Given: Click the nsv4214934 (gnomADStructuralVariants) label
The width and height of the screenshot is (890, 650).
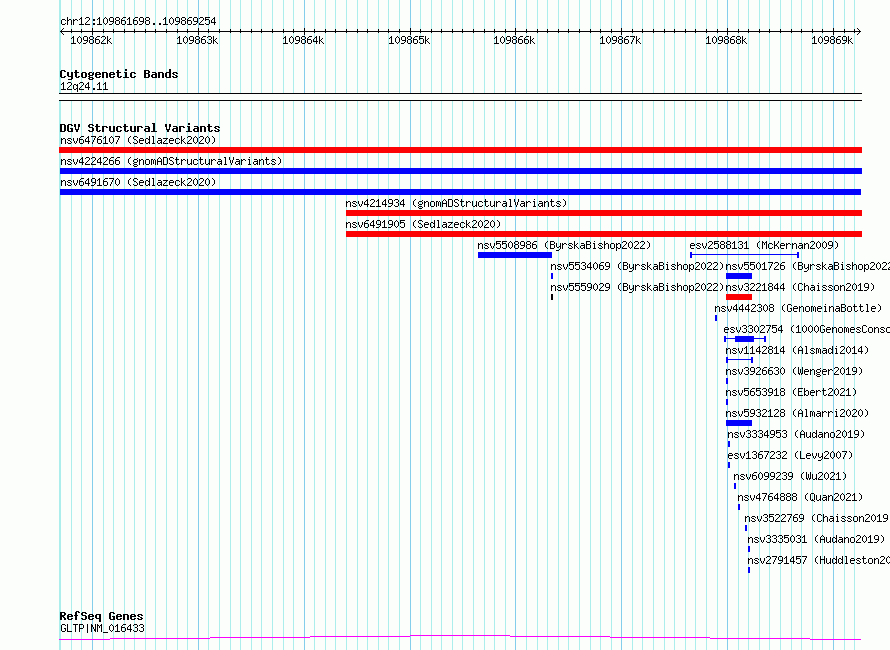Looking at the screenshot, I should (456, 203).
